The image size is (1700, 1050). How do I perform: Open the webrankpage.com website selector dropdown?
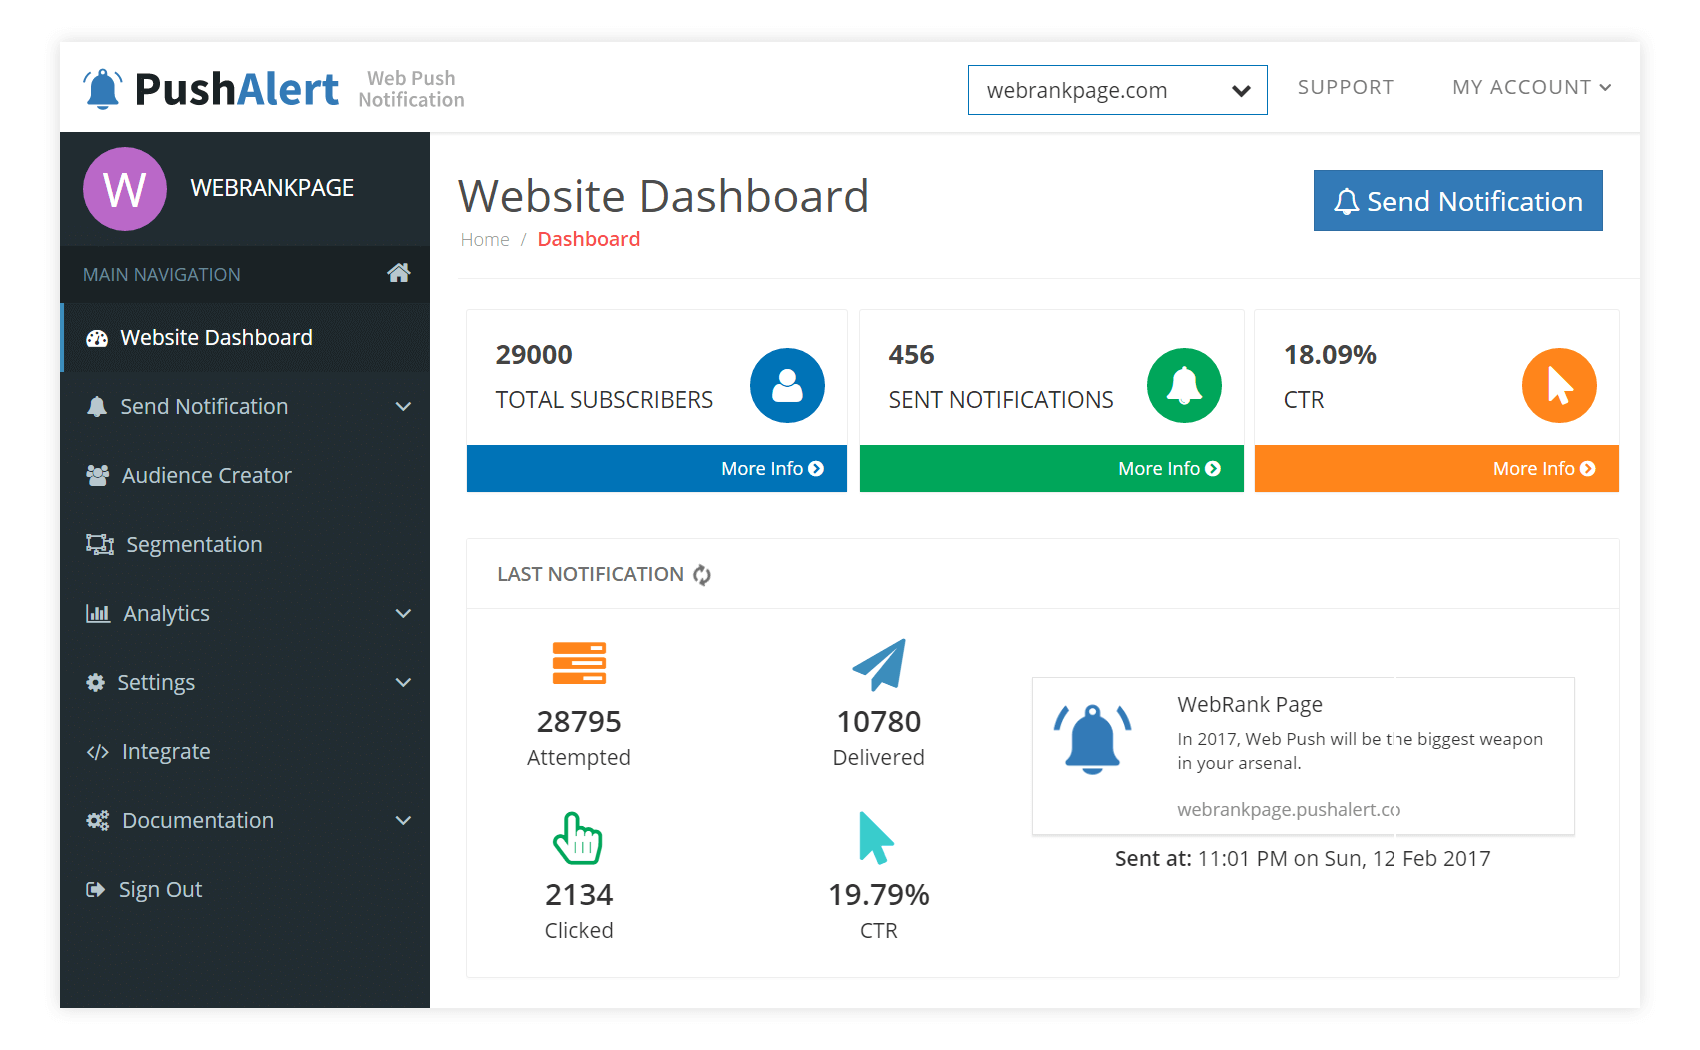coord(1117,90)
